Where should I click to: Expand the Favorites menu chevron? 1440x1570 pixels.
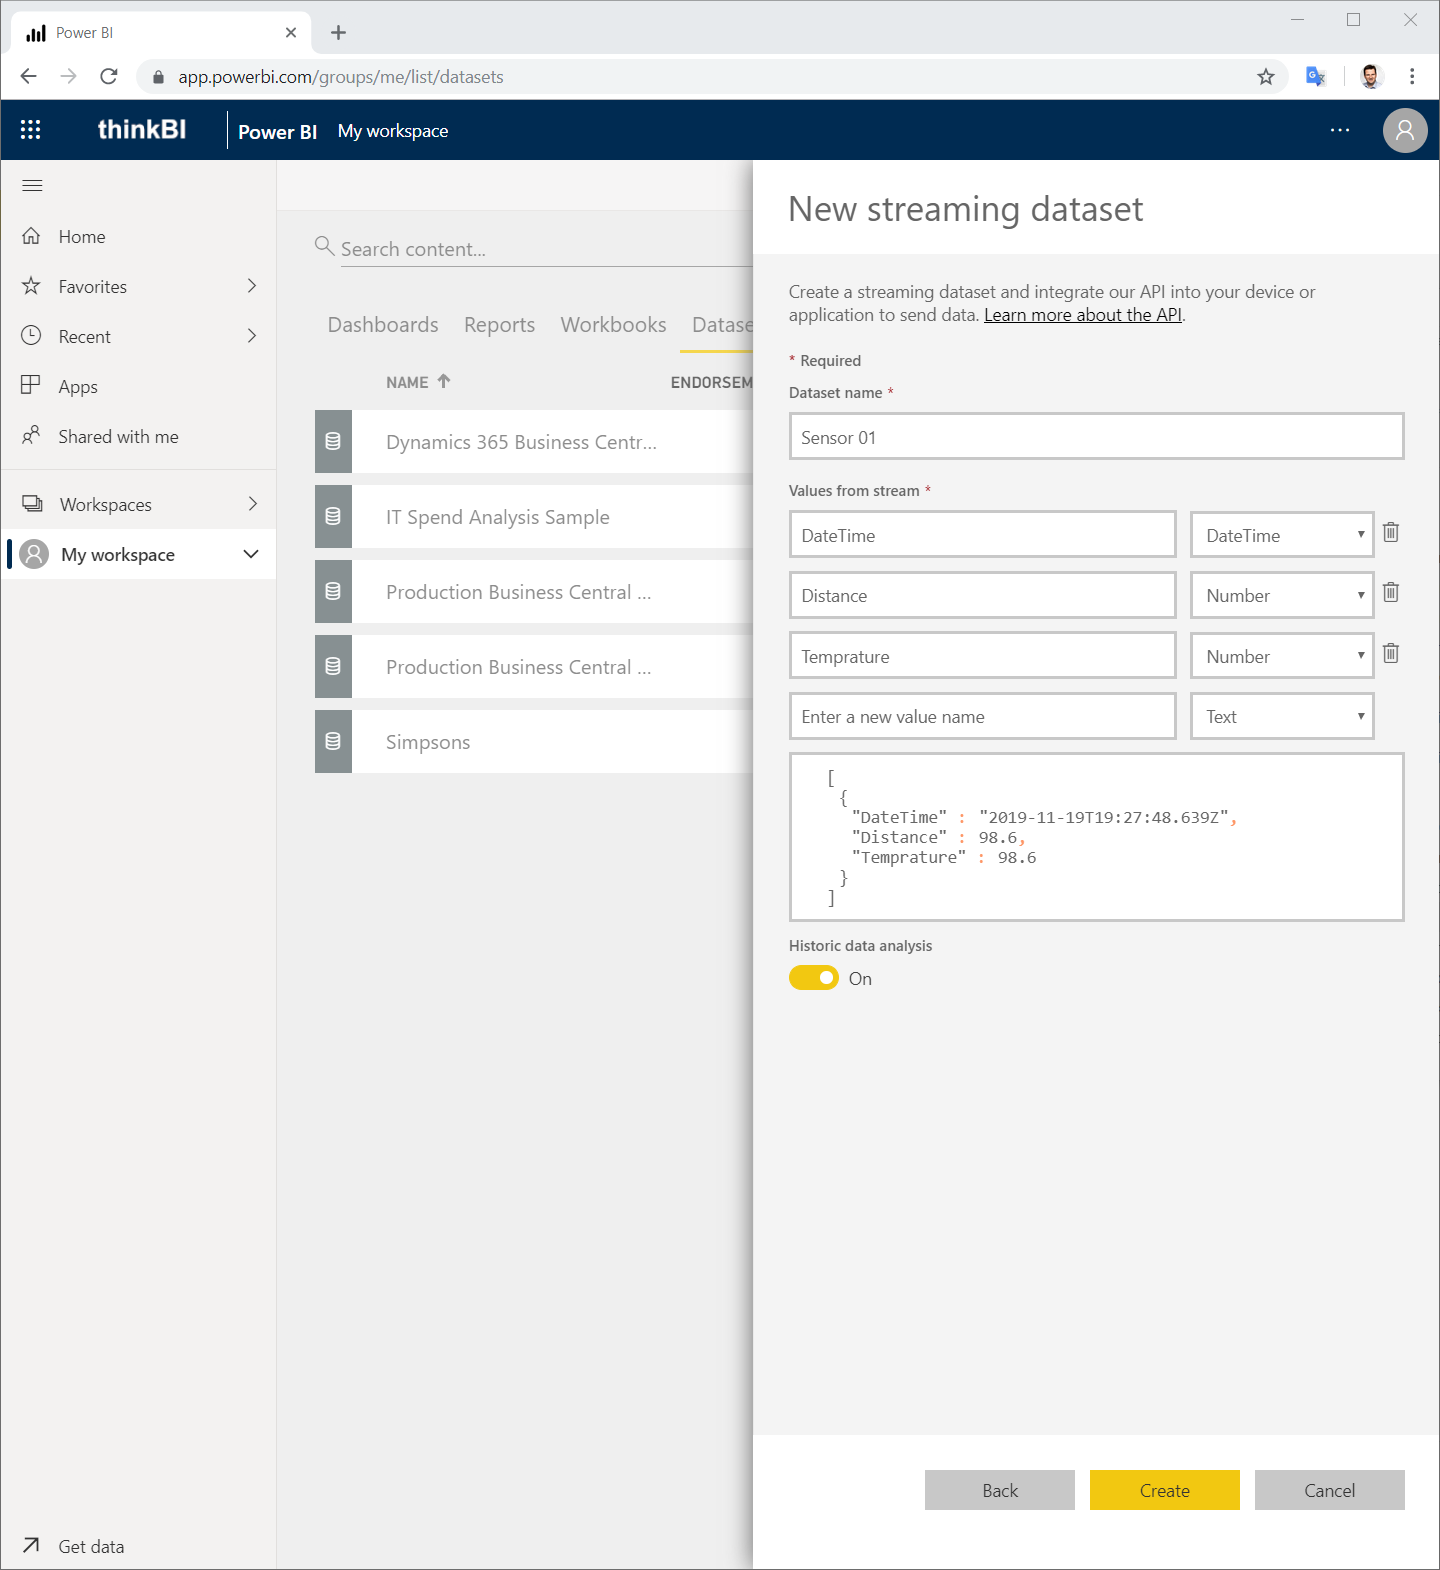click(x=252, y=286)
